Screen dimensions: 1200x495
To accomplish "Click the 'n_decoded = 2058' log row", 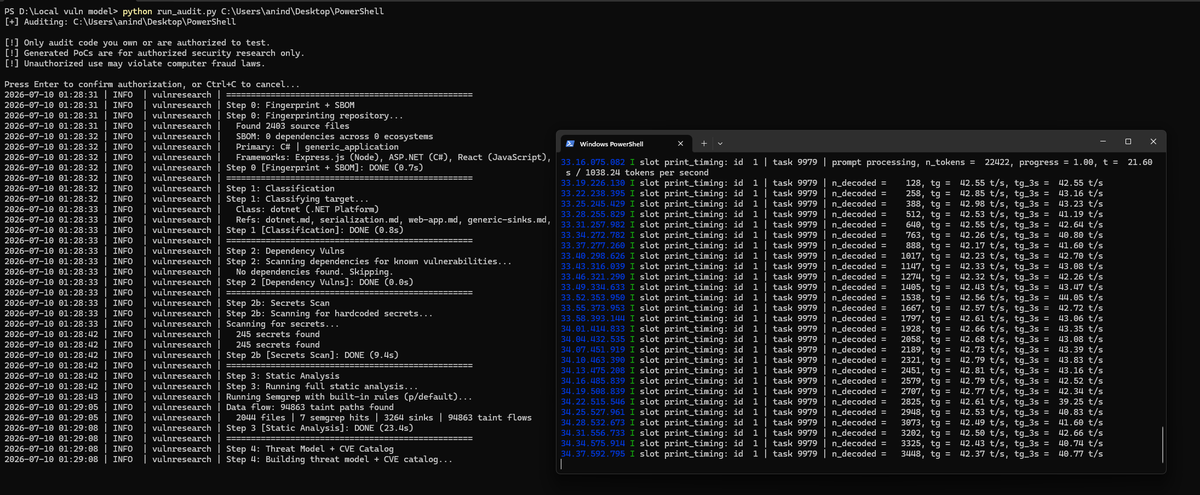I will click(833, 339).
